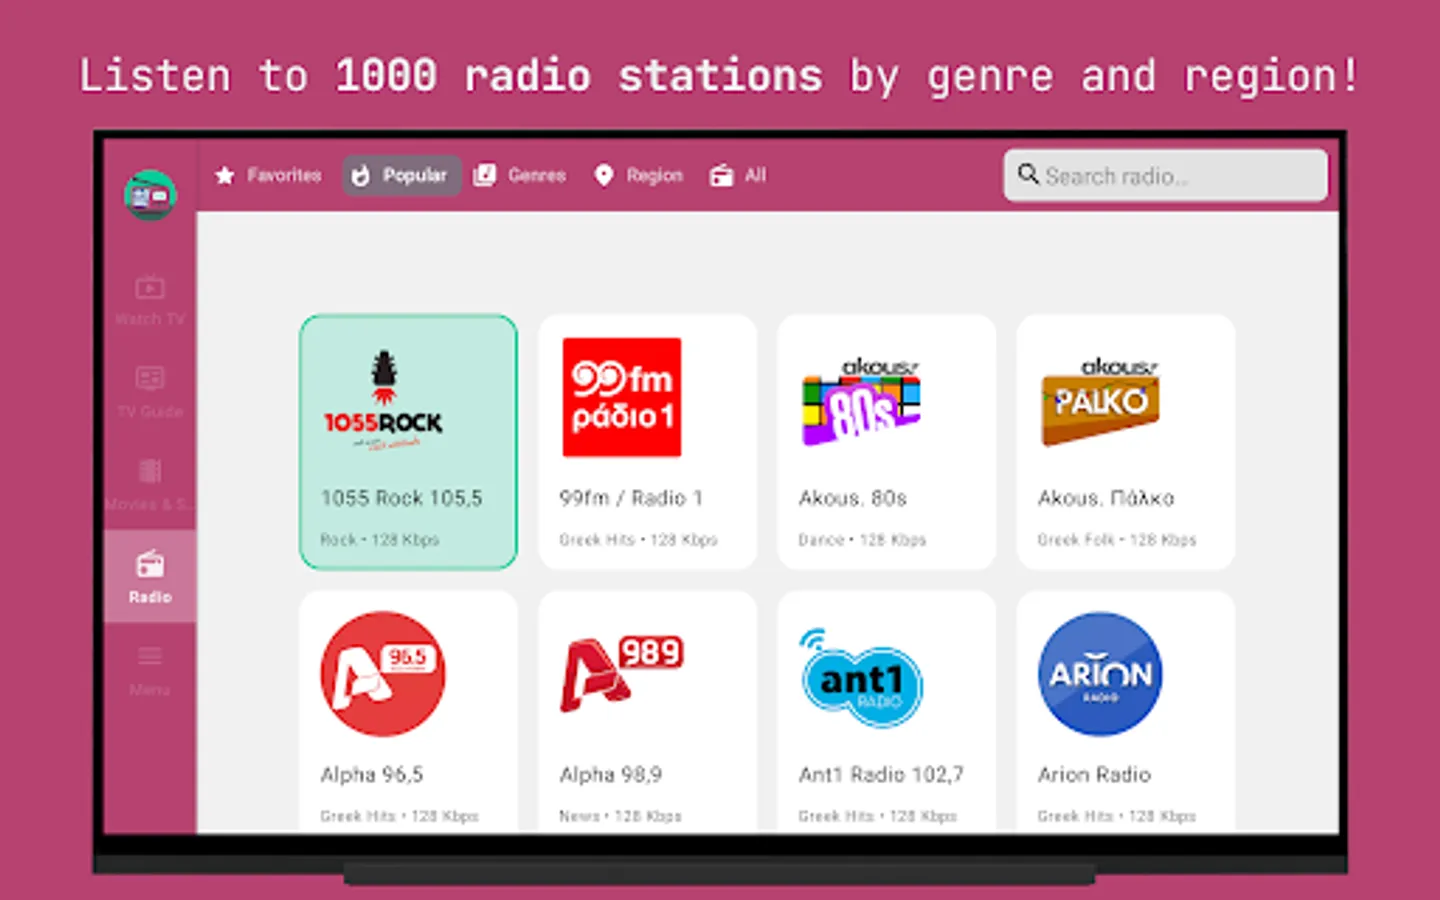This screenshot has width=1440, height=900.
Task: Click the app logo in the sidebar
Action: click(x=150, y=195)
